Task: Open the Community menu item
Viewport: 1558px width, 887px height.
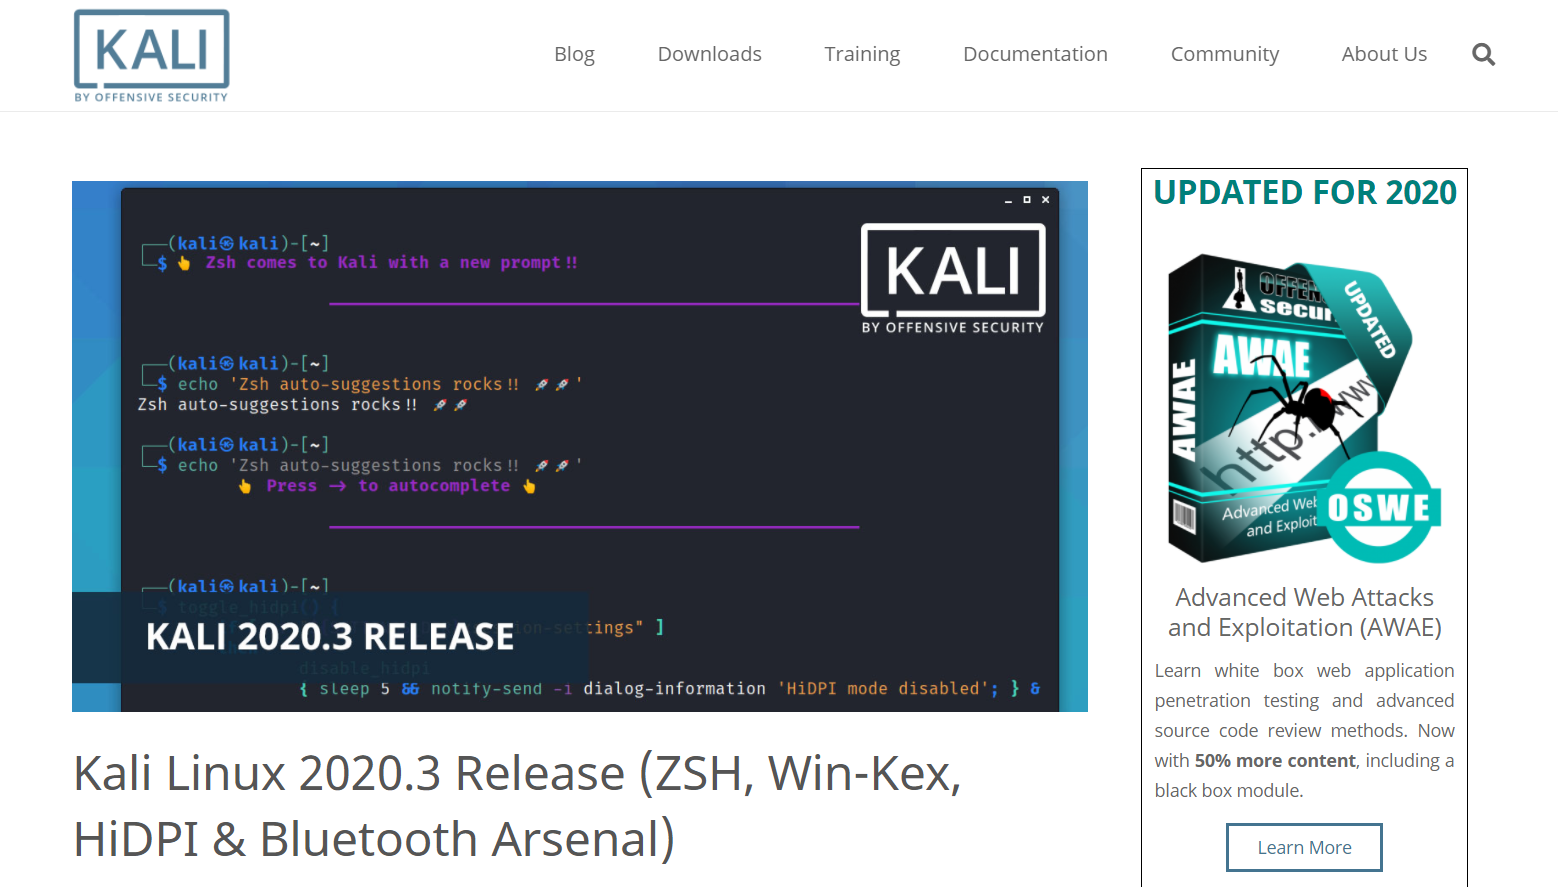Action: pyautogui.click(x=1224, y=54)
